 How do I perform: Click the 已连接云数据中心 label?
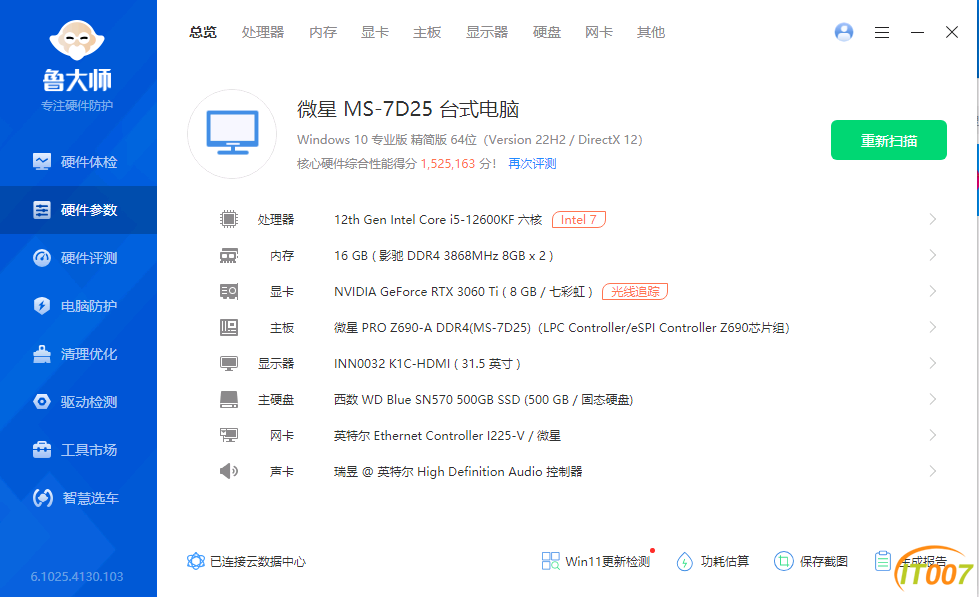click(258, 561)
